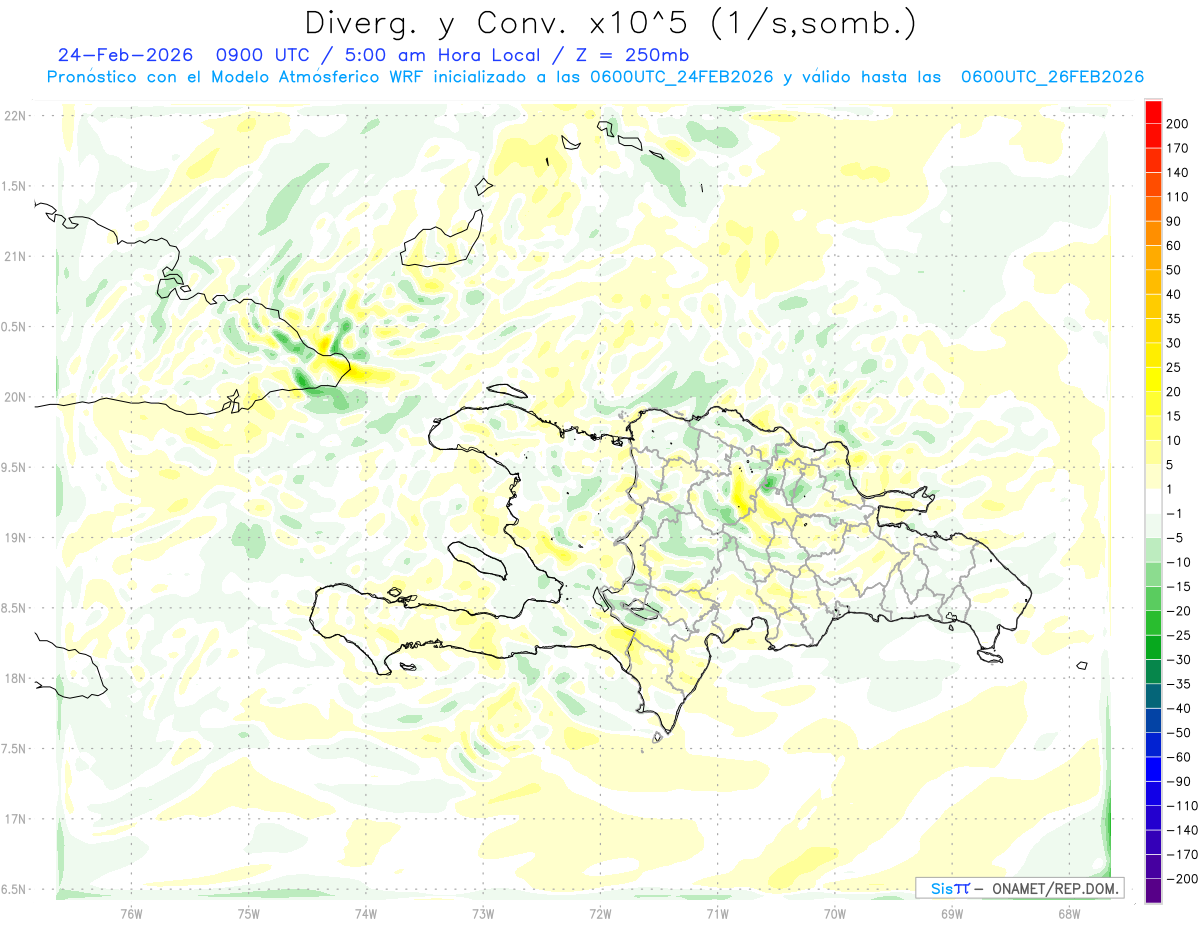Click the positive '35' color bar label
The height and width of the screenshot is (927, 1200).
(1174, 319)
